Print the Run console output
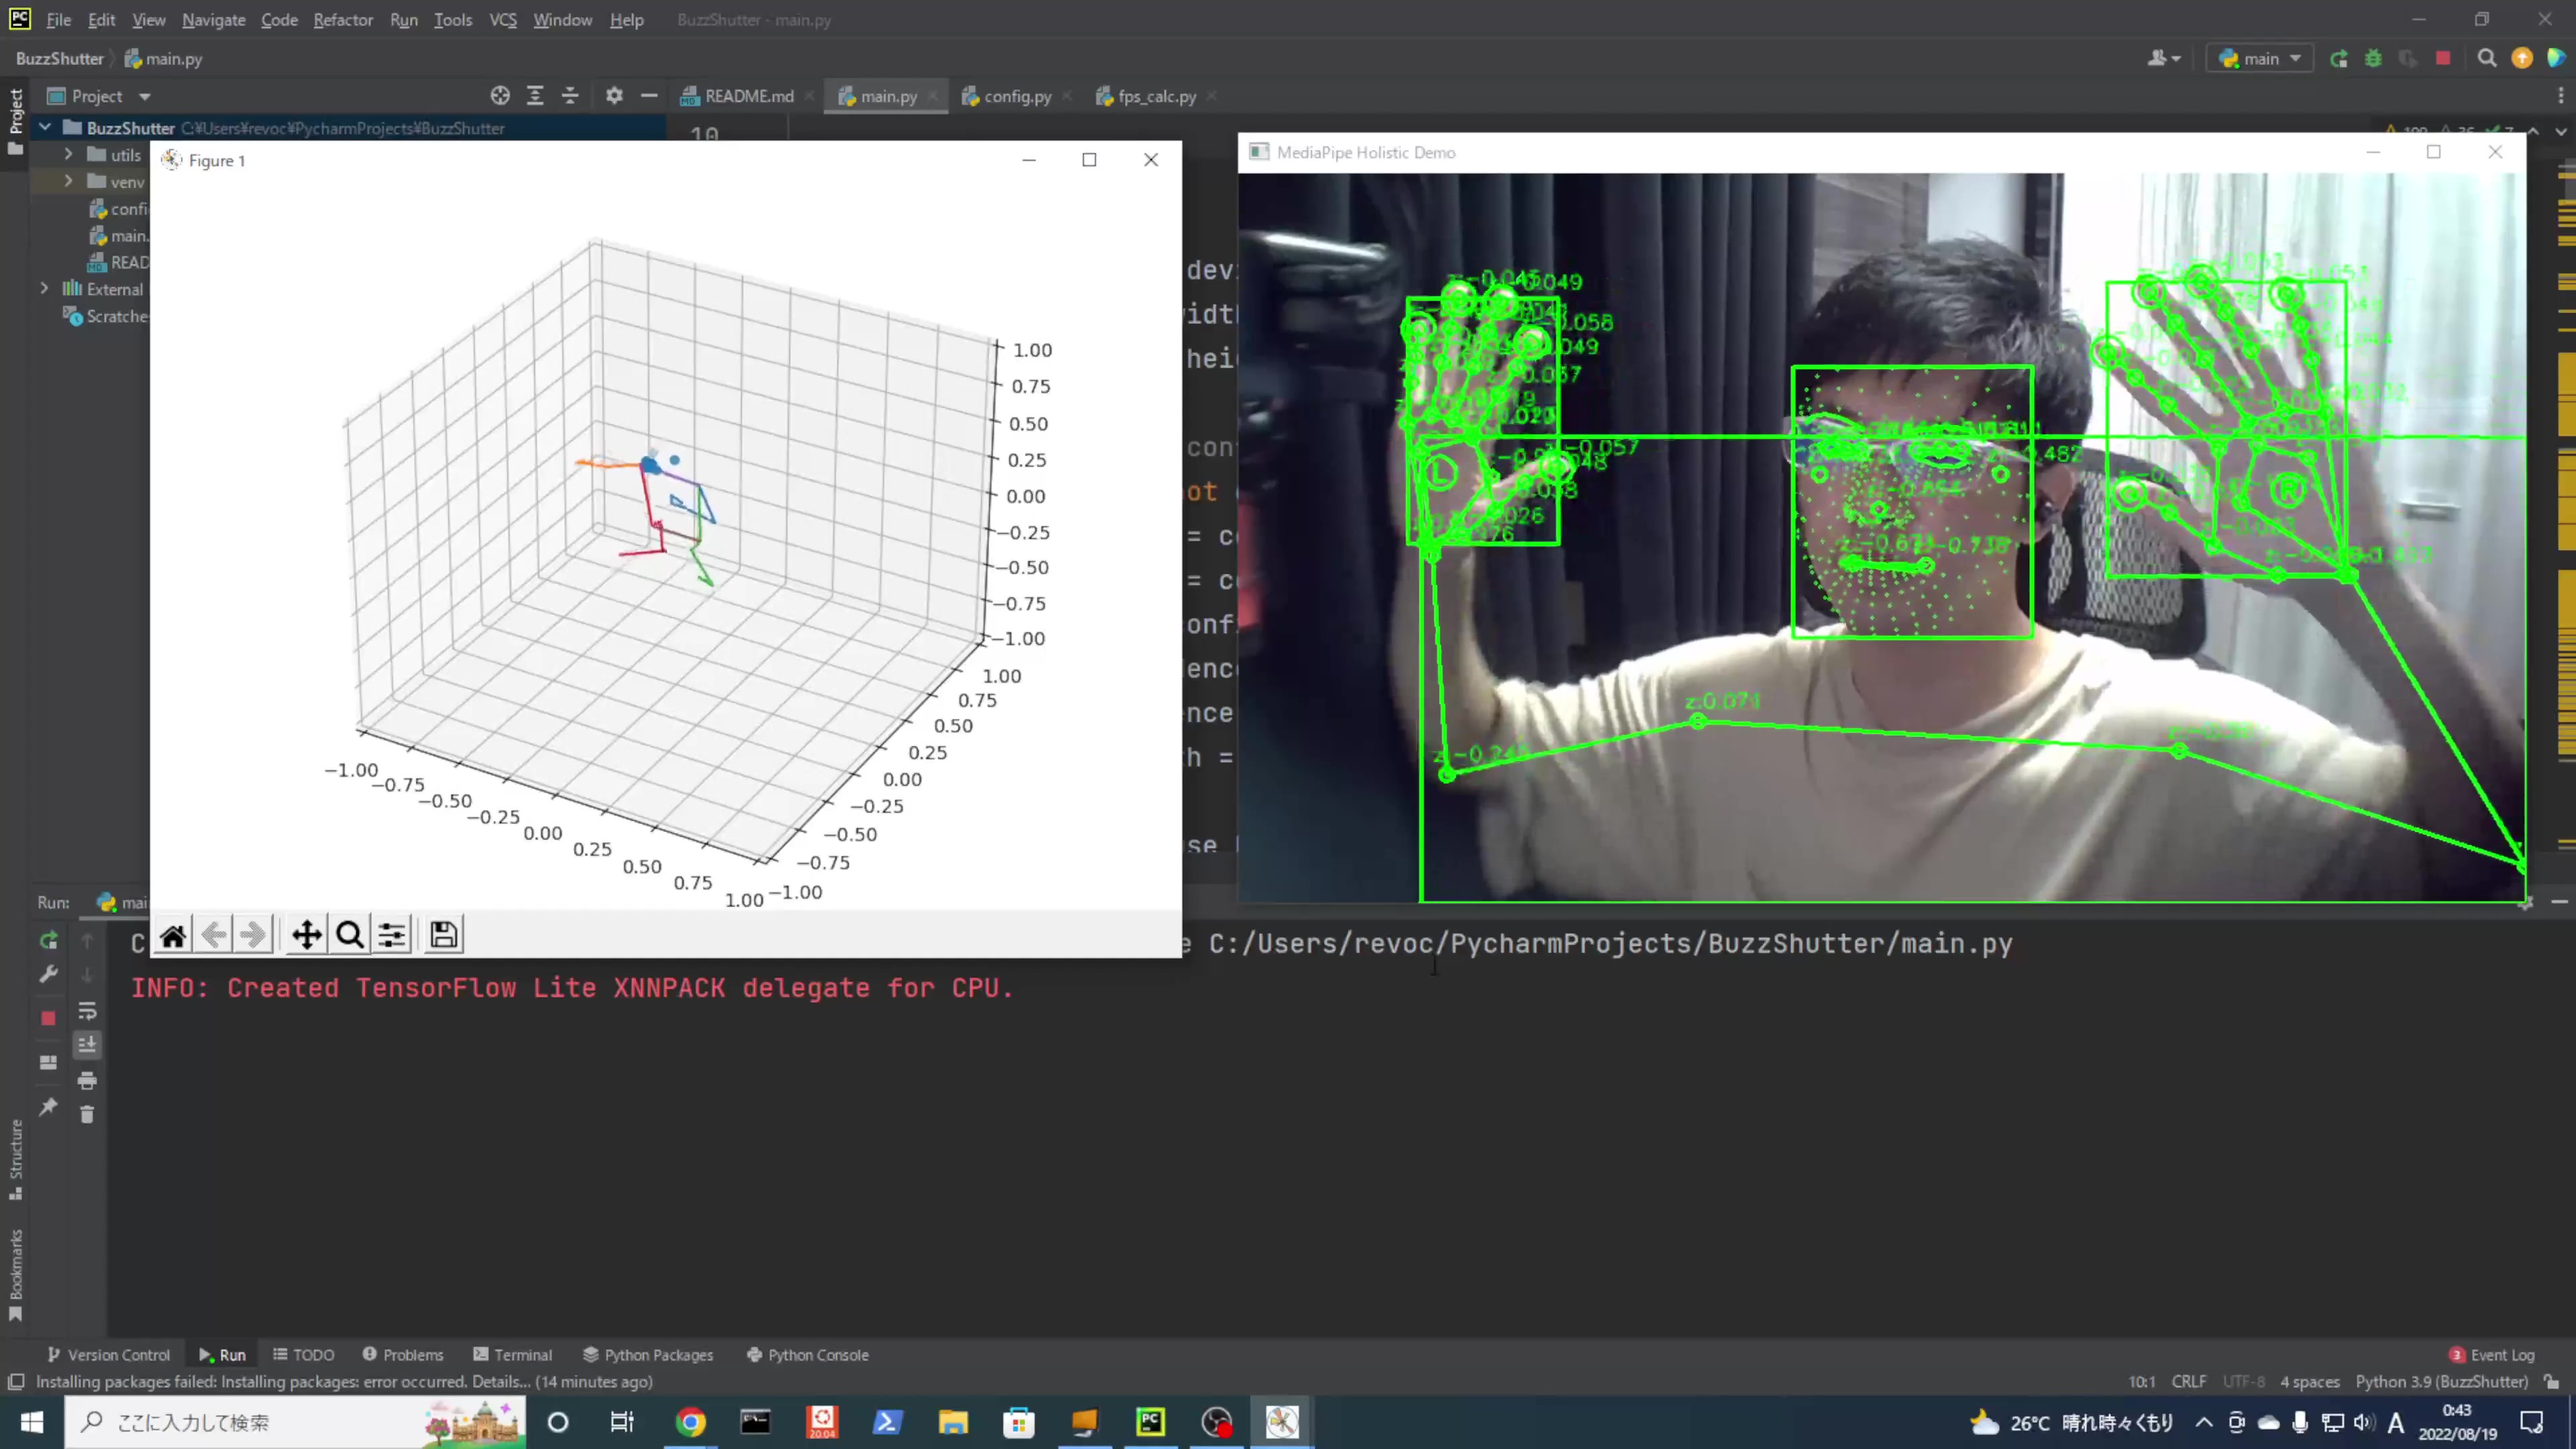 coord(87,1080)
